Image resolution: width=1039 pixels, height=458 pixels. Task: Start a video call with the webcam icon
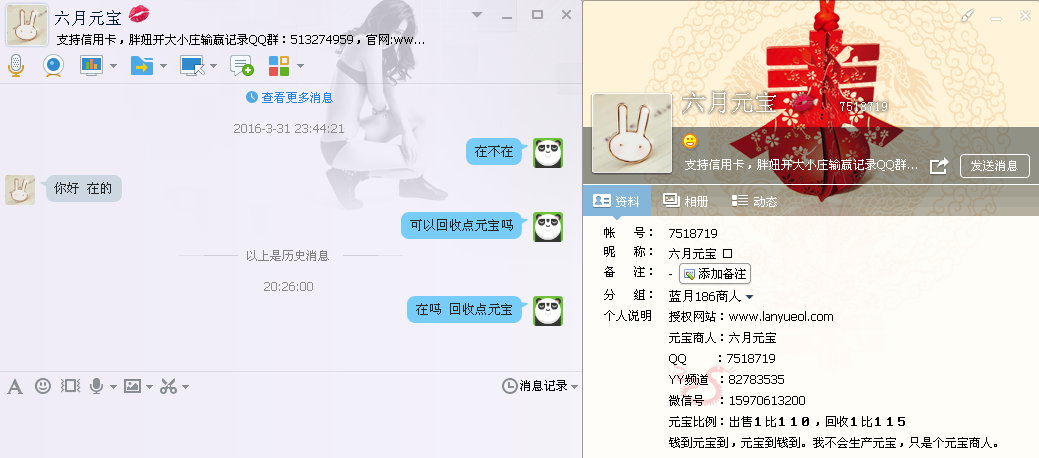coord(53,66)
